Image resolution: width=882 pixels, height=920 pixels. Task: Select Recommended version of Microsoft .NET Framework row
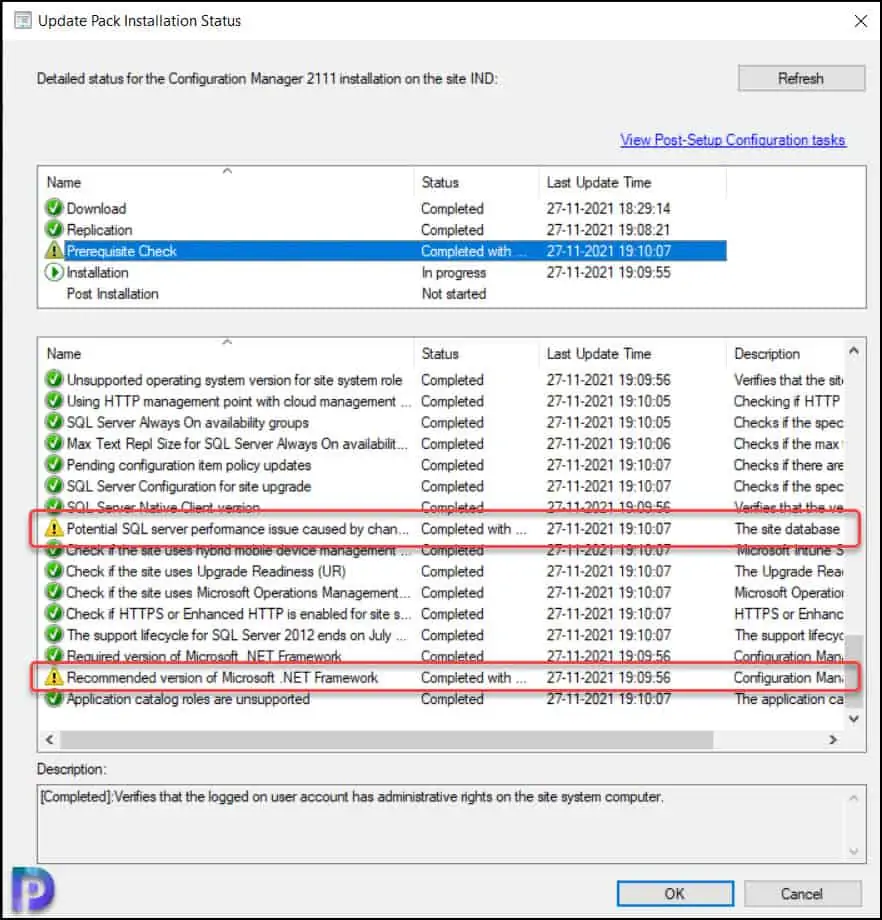coord(443,678)
